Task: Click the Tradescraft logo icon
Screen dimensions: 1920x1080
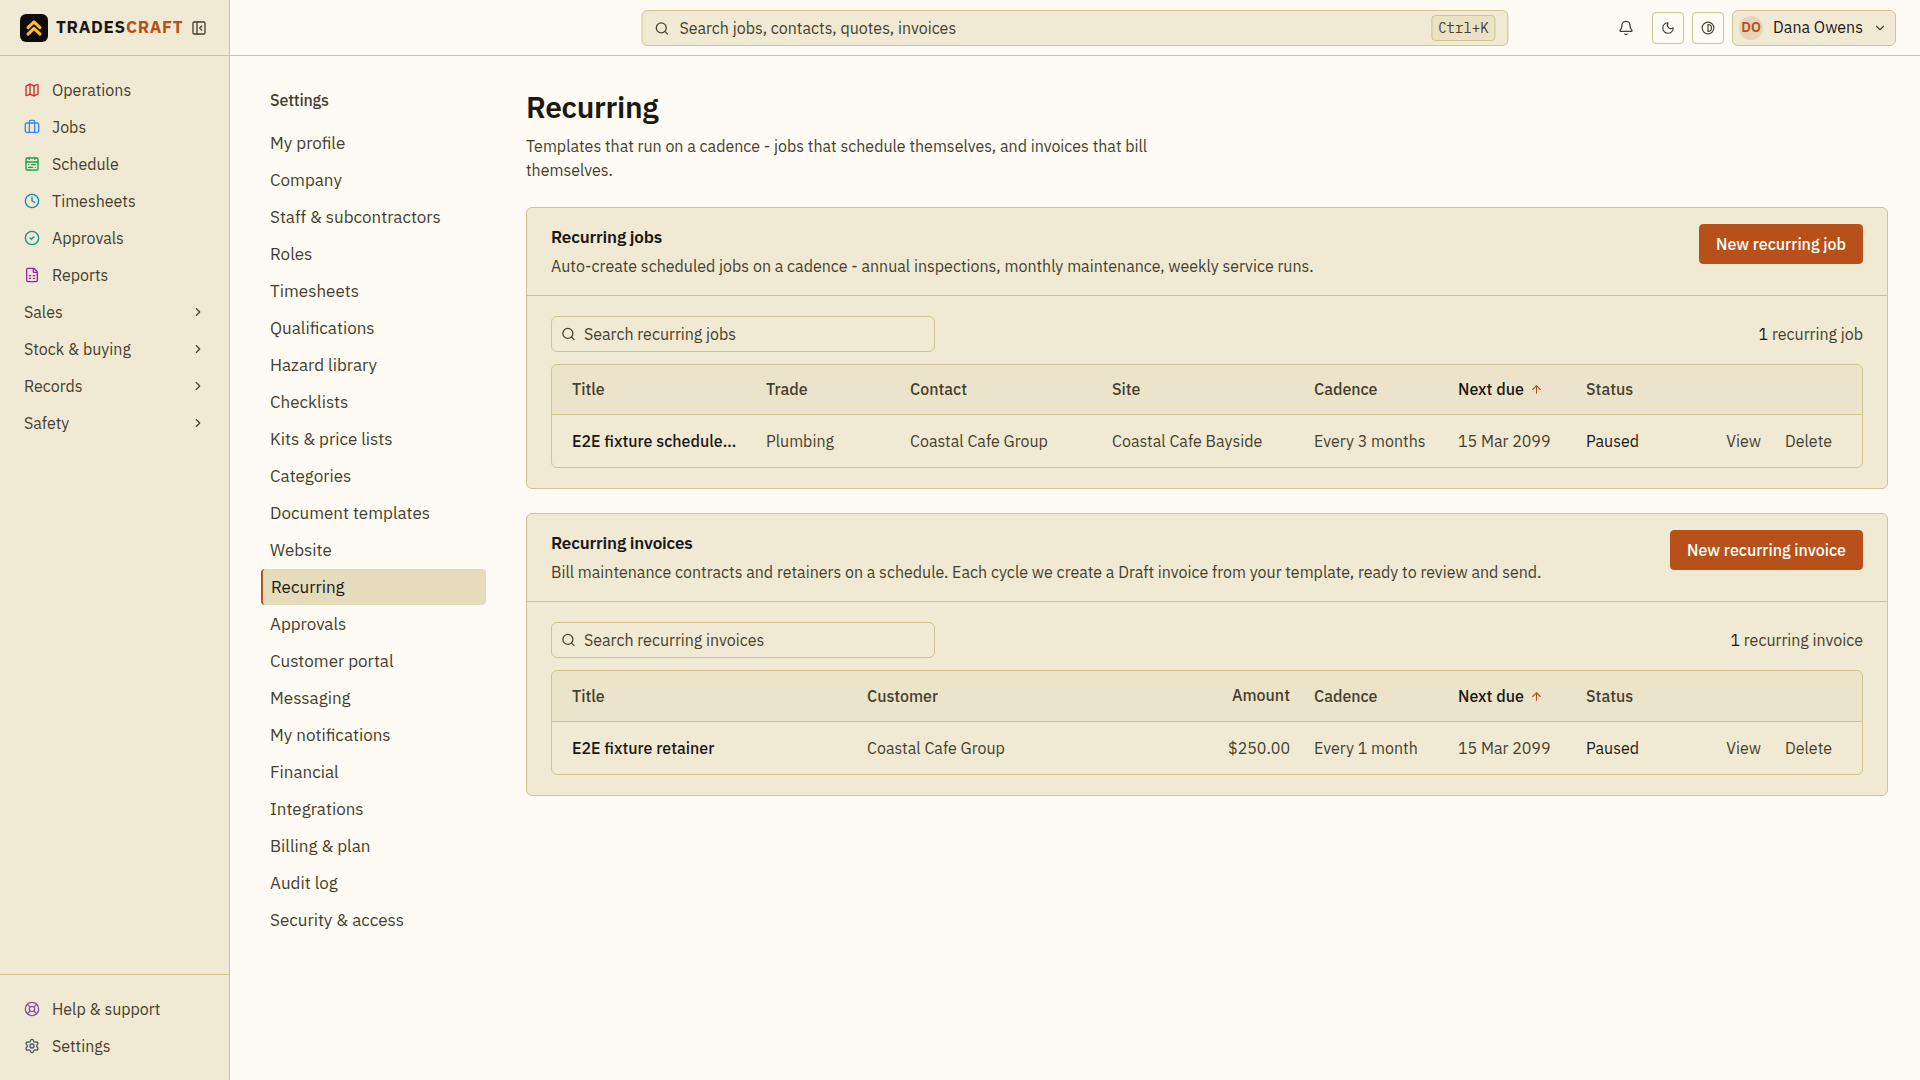Action: (34, 28)
